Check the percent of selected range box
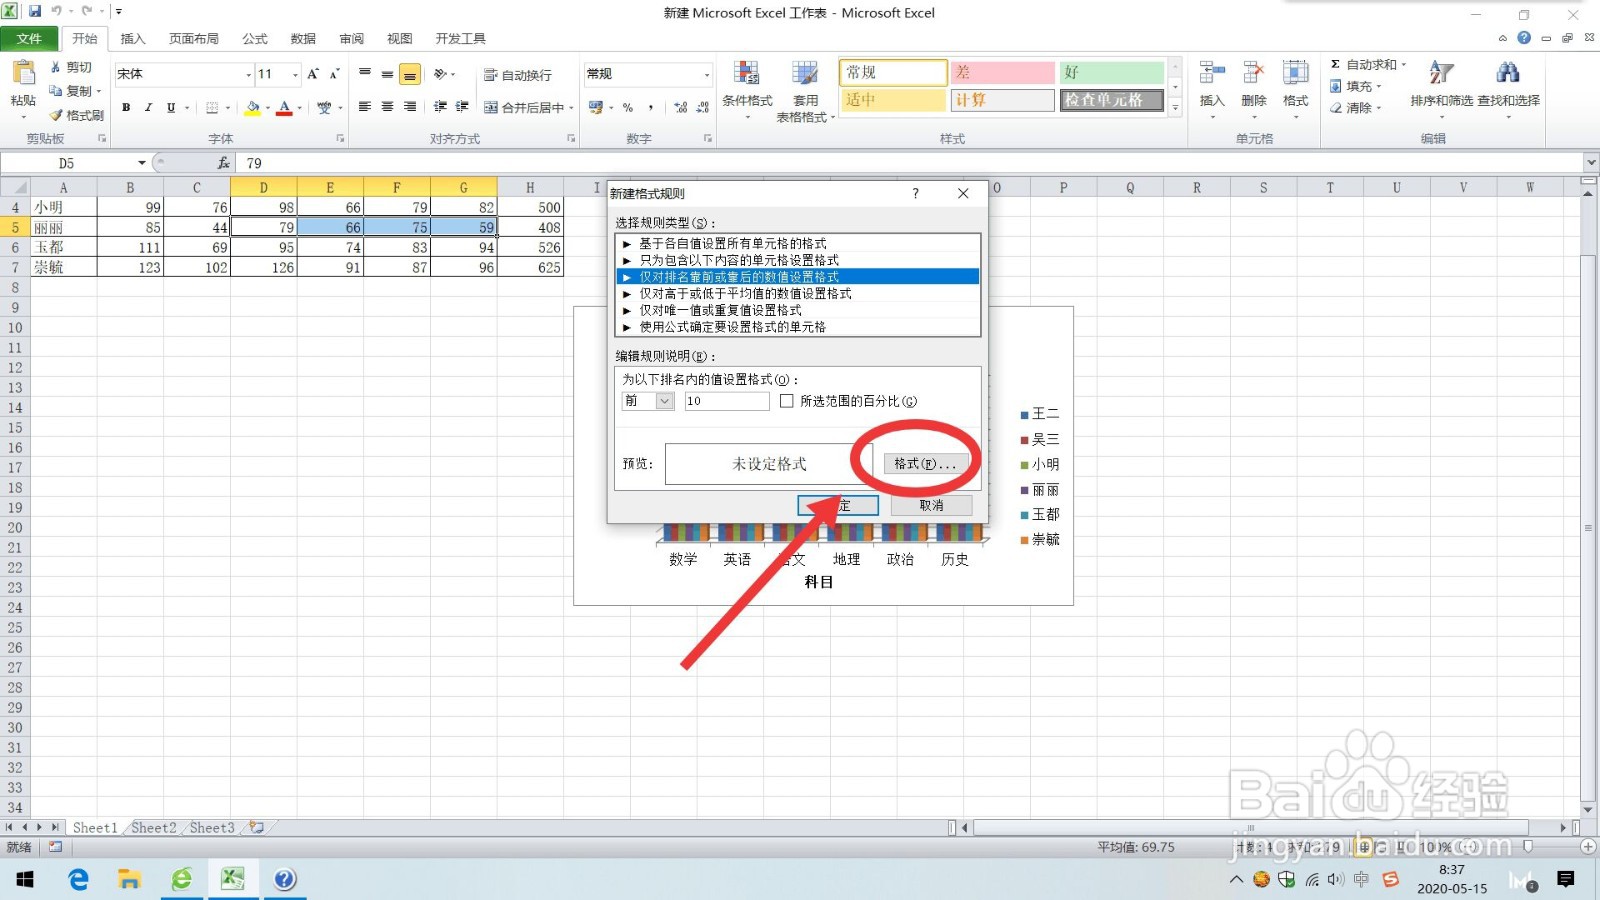The width and height of the screenshot is (1600, 900). [787, 401]
